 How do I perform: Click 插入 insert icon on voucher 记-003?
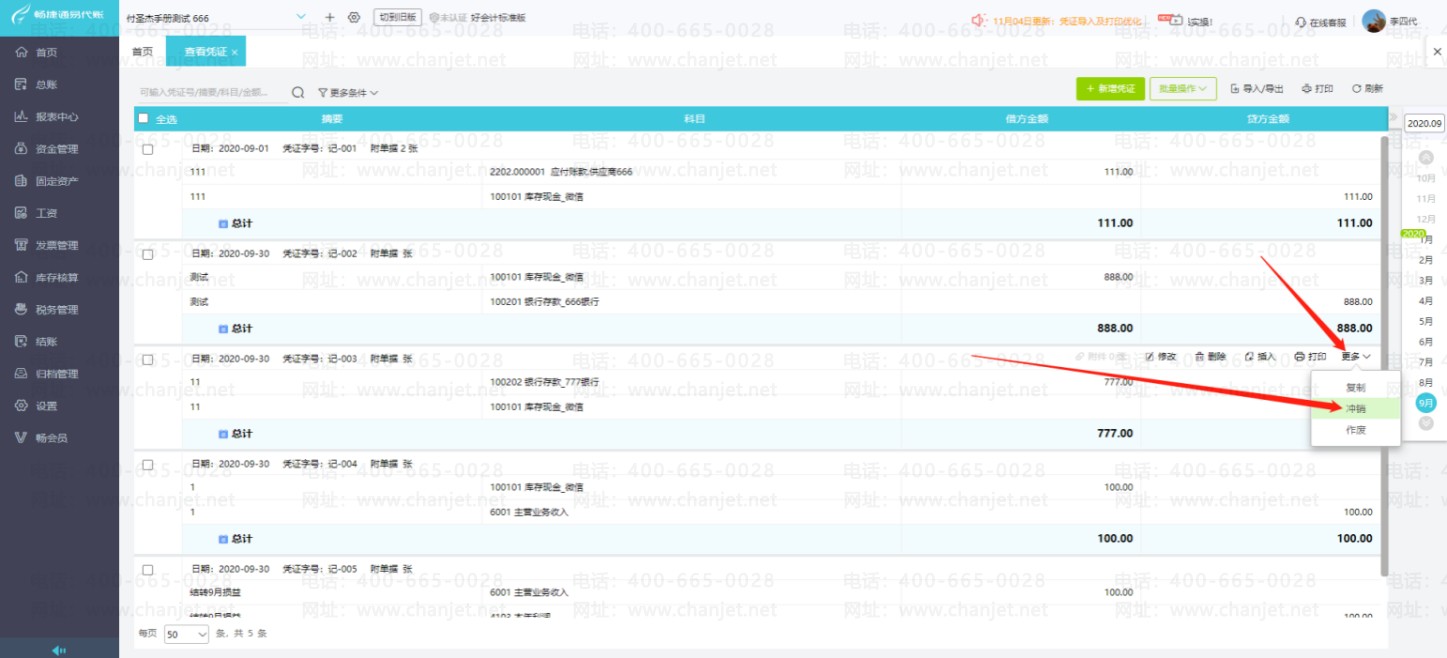coord(1260,357)
